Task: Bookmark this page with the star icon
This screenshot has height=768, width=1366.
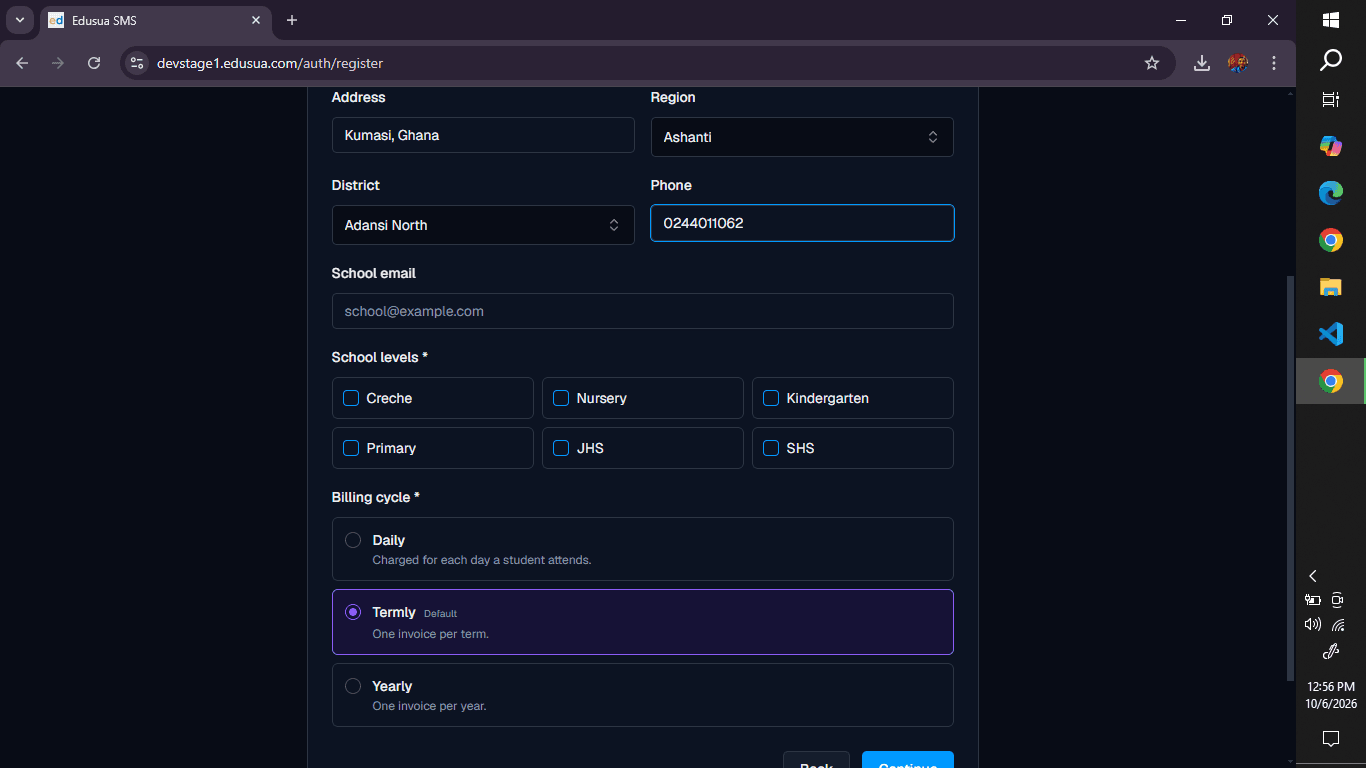Action: pyautogui.click(x=1152, y=63)
